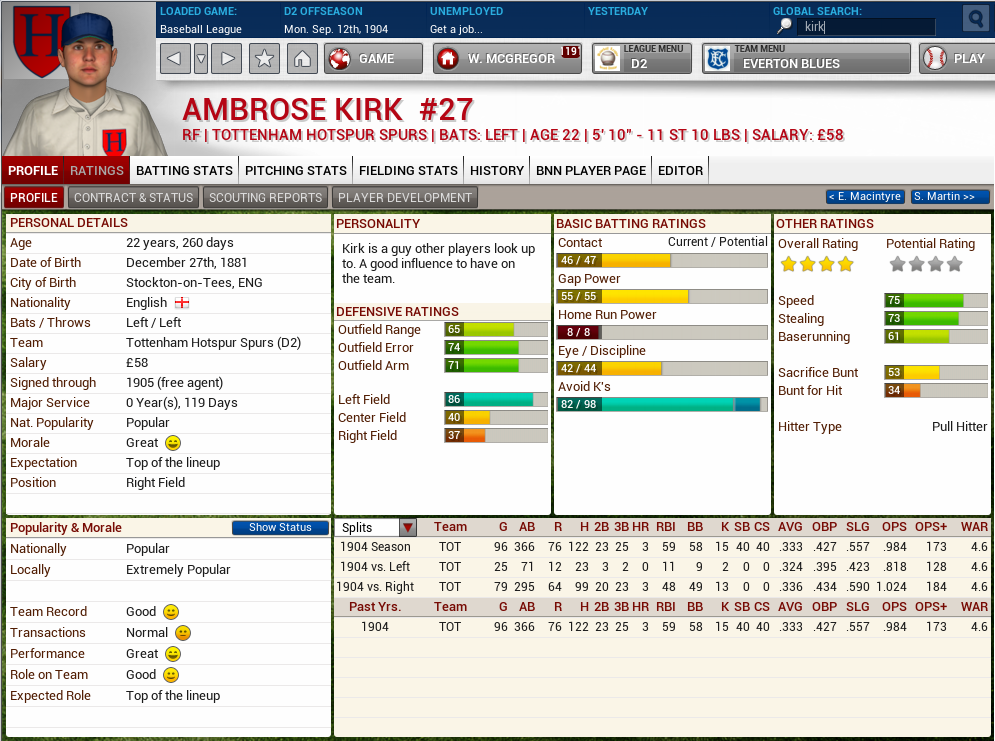995x741 pixels.
Task: Click the home icon in the navigation bar
Action: [x=305, y=59]
